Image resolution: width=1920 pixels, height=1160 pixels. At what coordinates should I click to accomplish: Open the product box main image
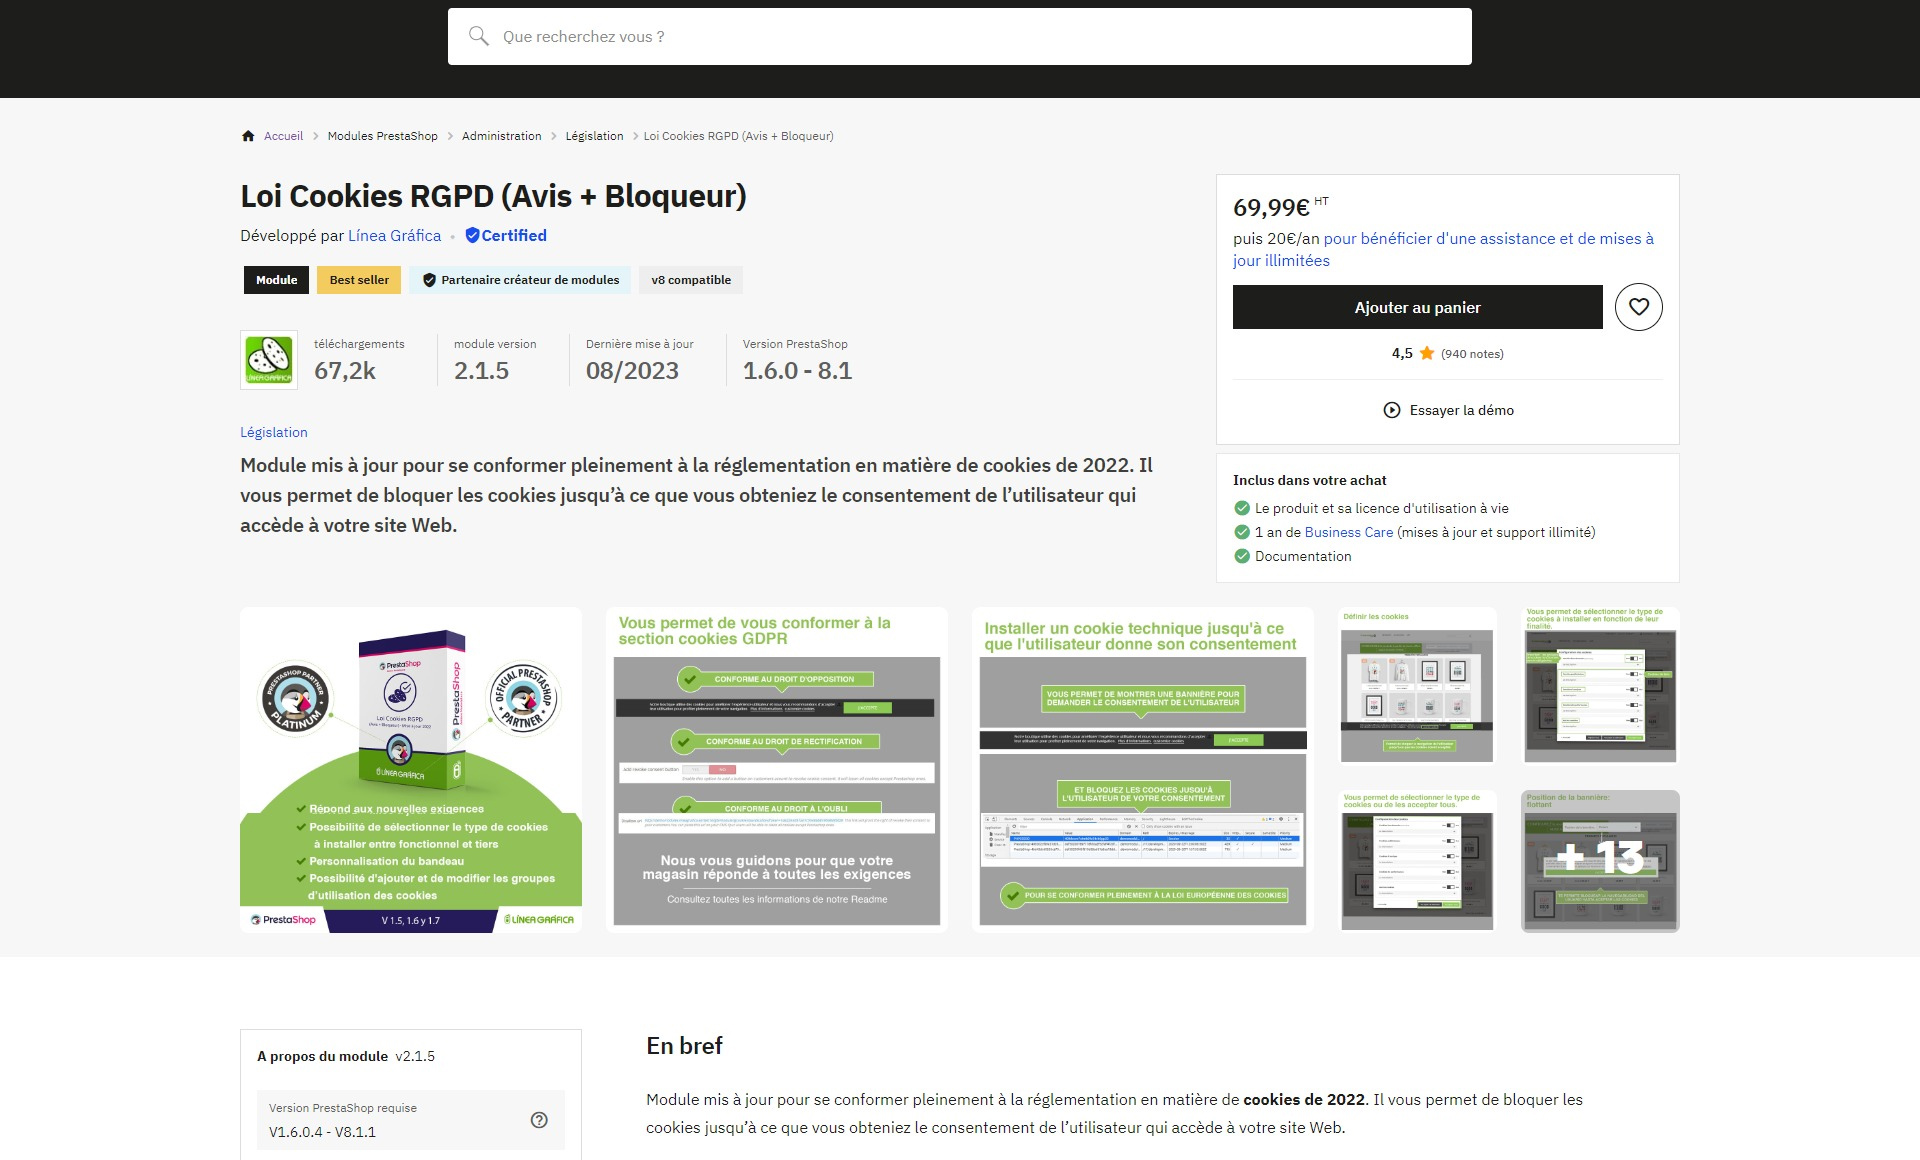coord(411,770)
